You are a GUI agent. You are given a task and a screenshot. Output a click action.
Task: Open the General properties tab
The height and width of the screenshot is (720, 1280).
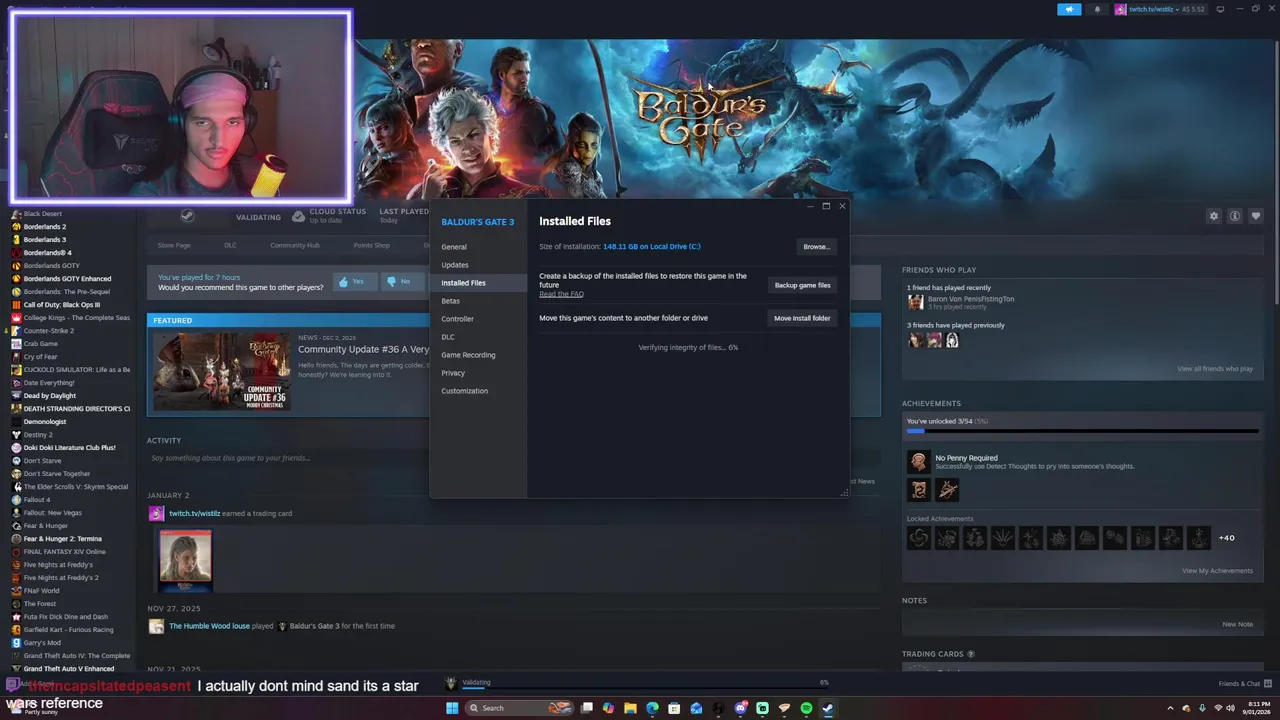click(454, 247)
